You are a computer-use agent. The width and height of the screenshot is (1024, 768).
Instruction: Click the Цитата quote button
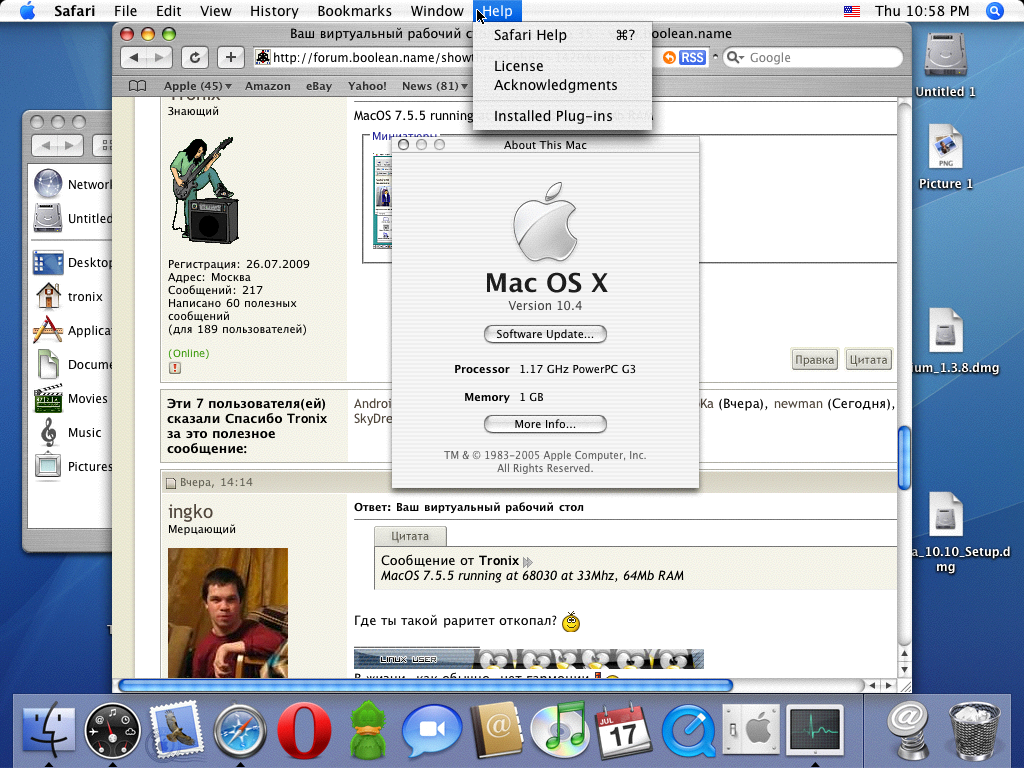(867, 360)
